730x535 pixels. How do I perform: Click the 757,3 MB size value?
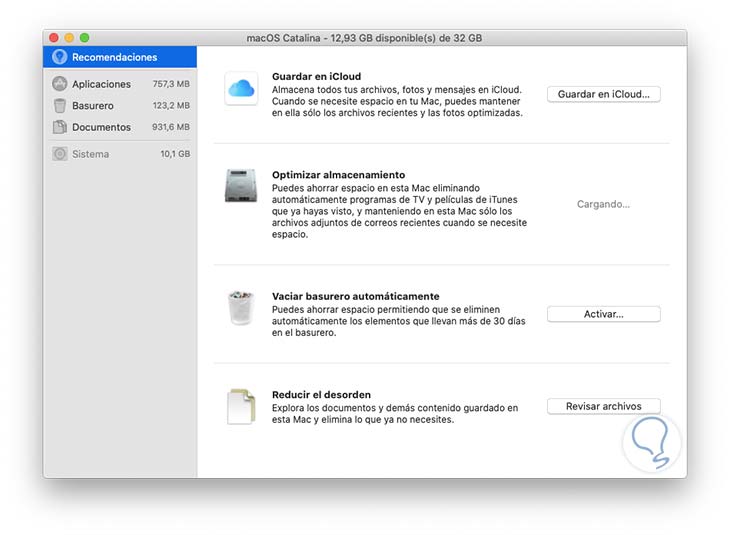point(171,84)
